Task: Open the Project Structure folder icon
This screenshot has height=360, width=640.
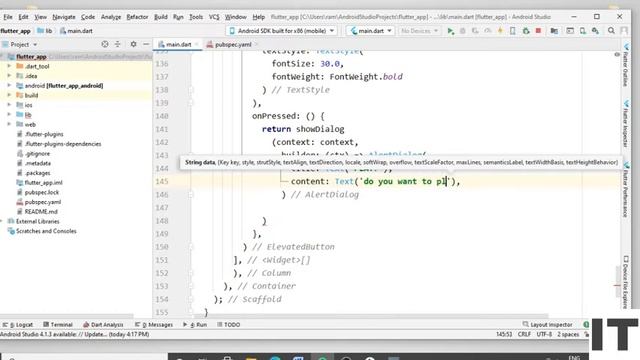Action: pyautogui.click(x=554, y=31)
